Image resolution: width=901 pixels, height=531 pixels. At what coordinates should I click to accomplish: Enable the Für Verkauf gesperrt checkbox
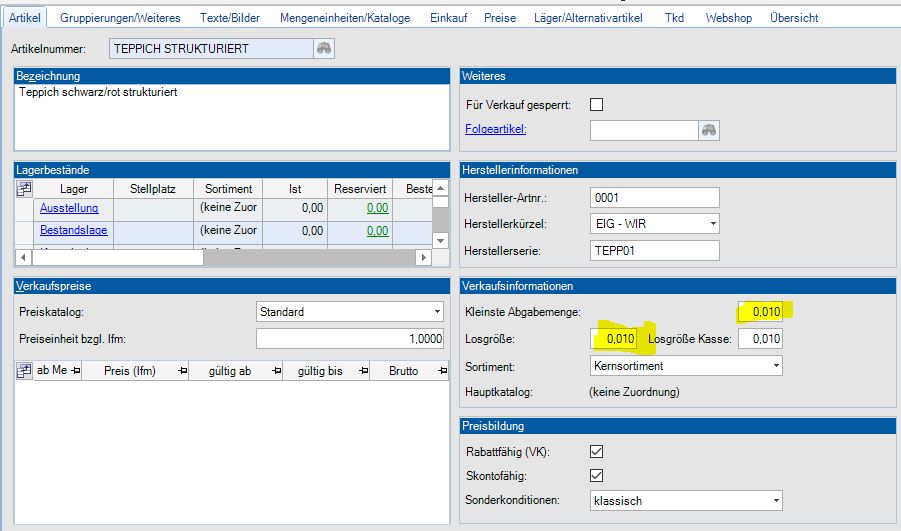[597, 104]
